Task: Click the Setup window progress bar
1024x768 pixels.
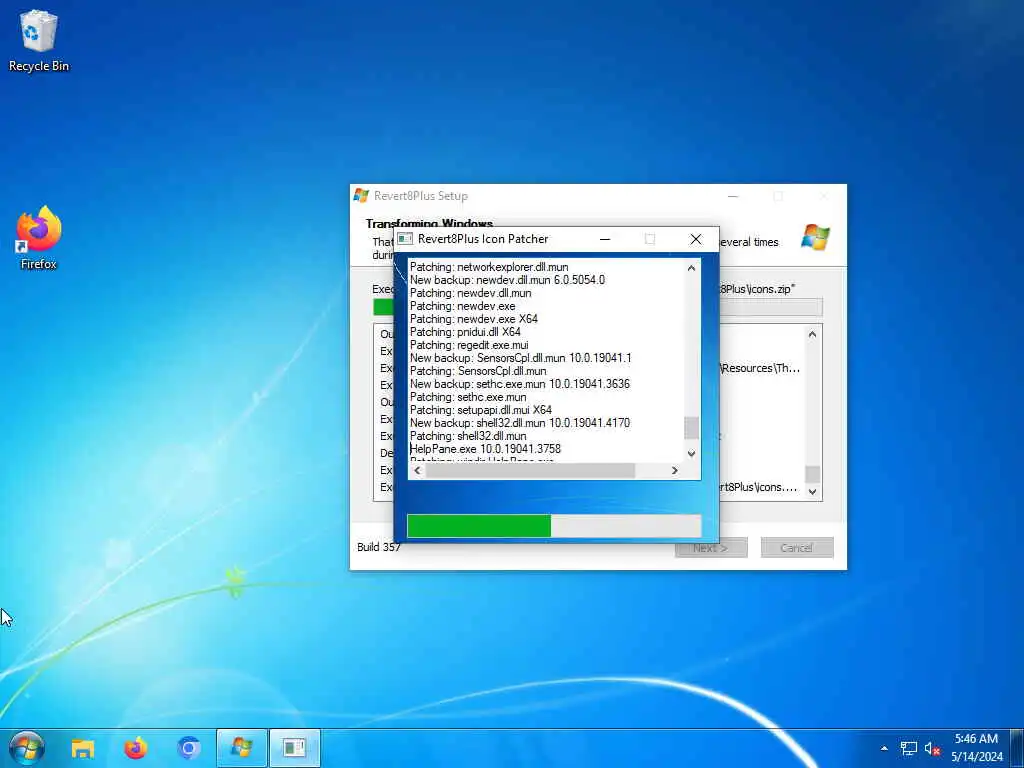Action: coord(598,306)
